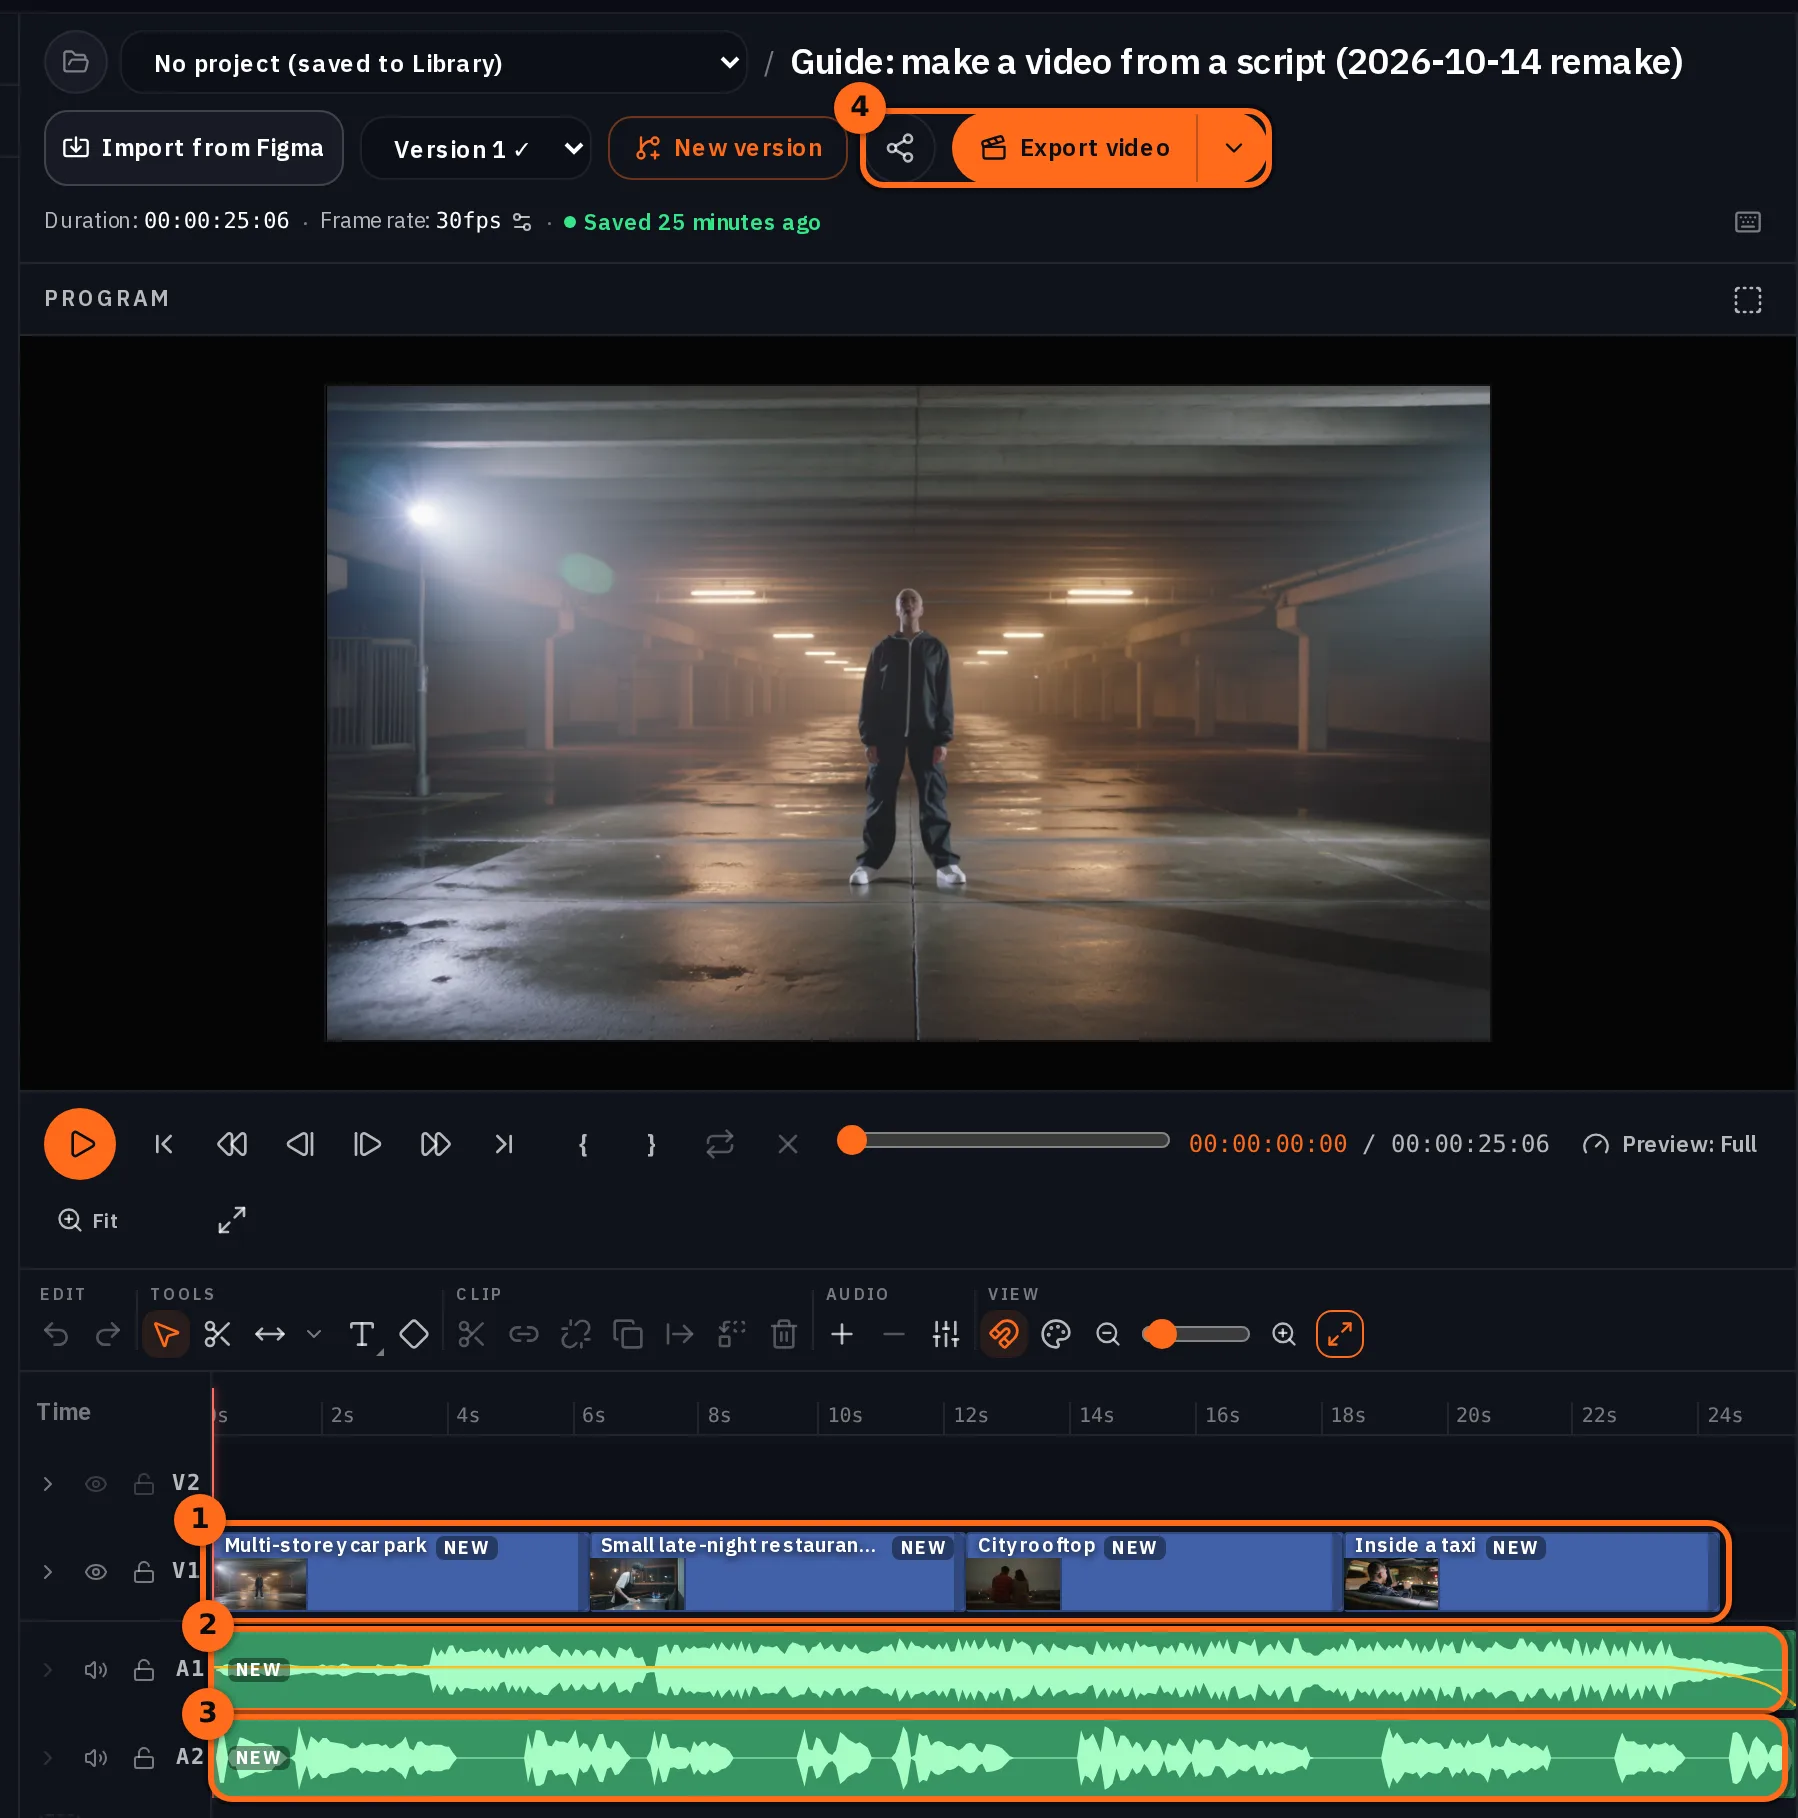Create a New version
The width and height of the screenshot is (1798, 1818).
coord(728,148)
